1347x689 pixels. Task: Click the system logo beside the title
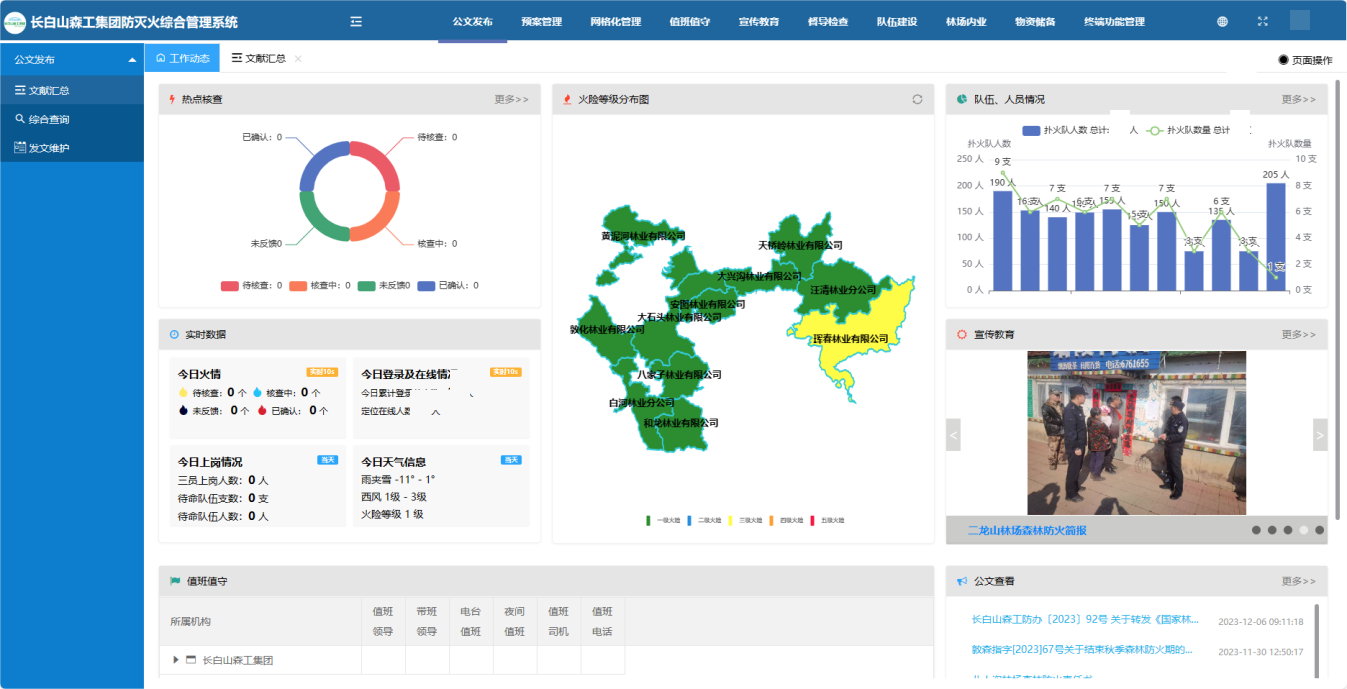[x=15, y=21]
